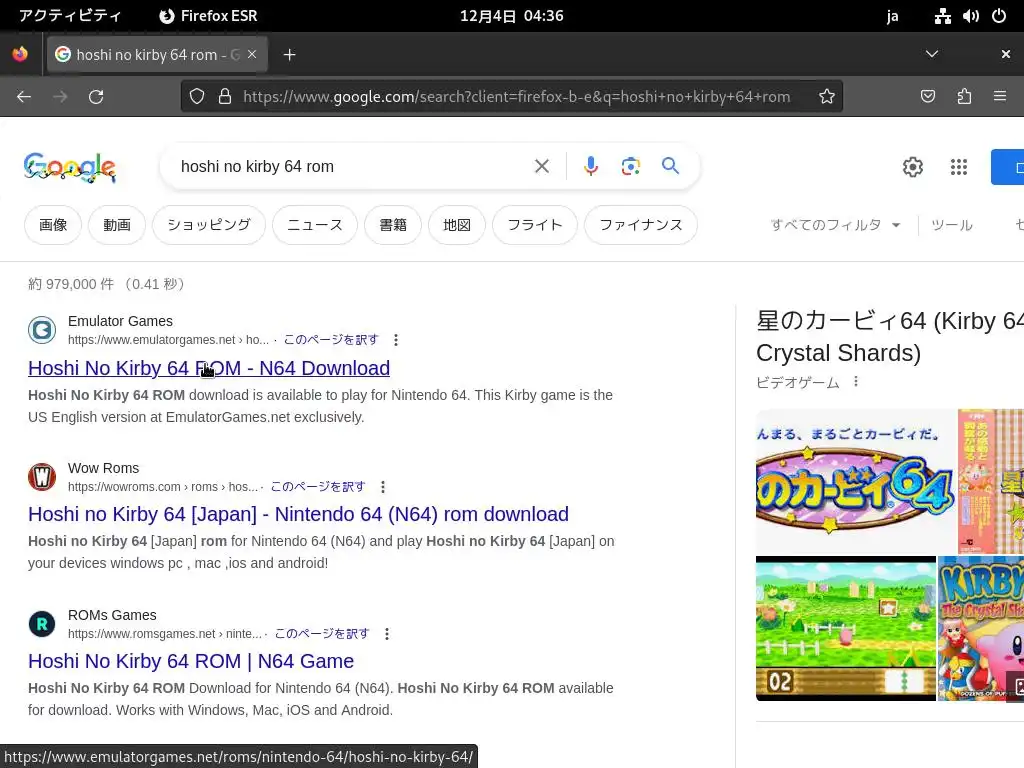This screenshot has width=1024, height=768.
Task: Translate the ROMs Games result page
Action: (322, 633)
